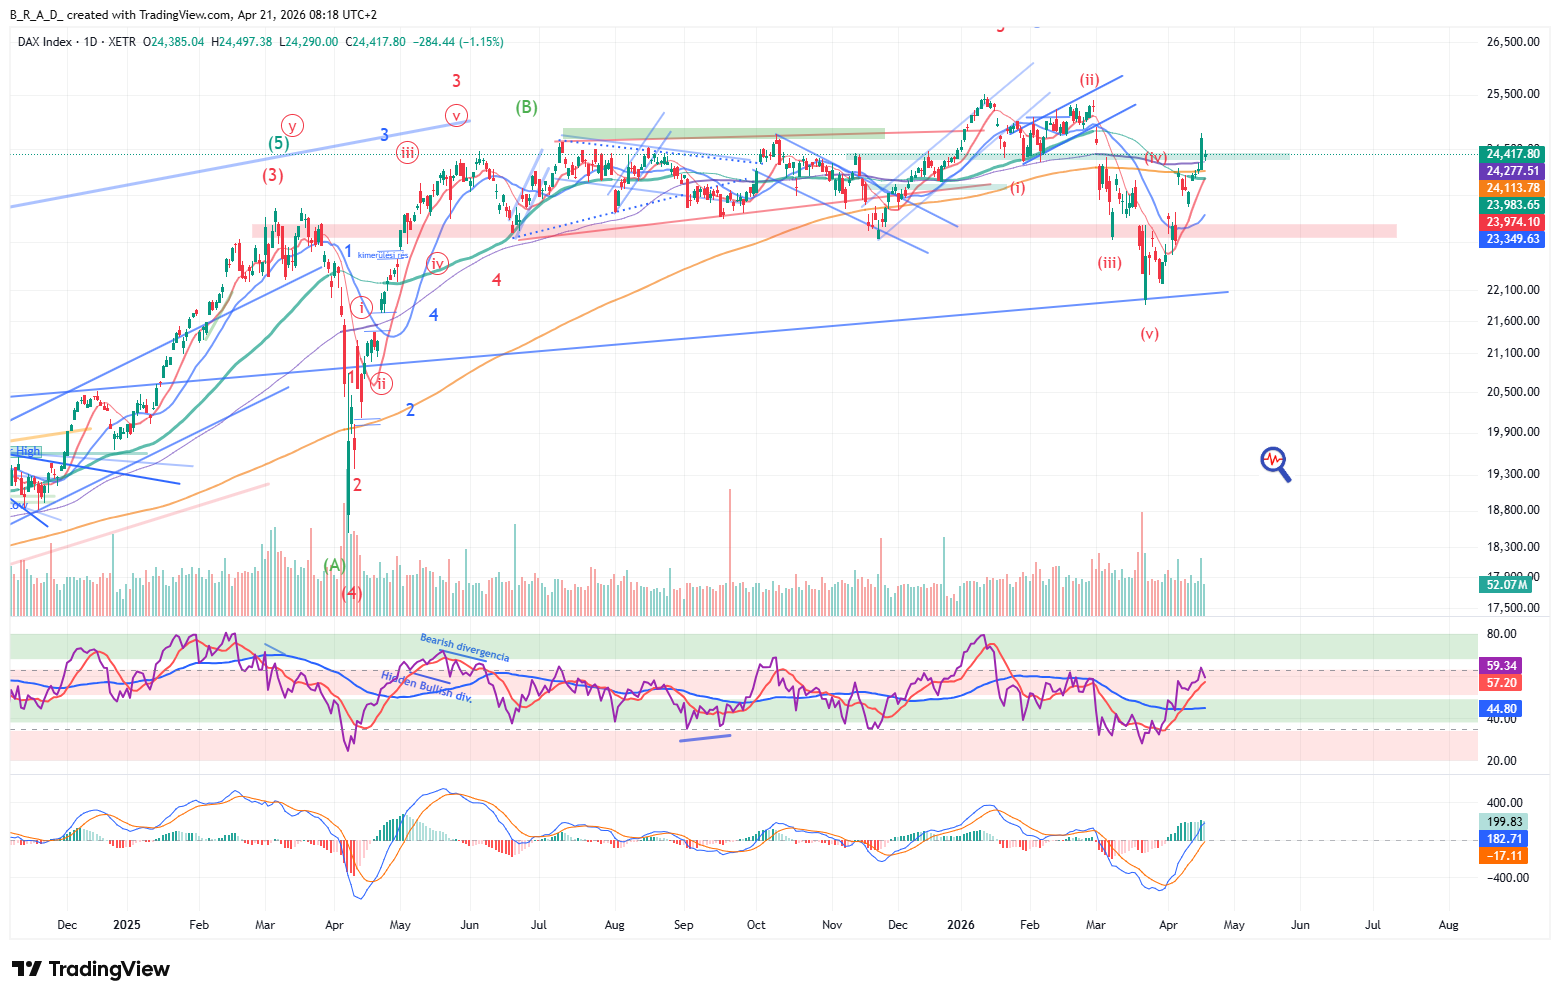This screenshot has height=999, width=1560.
Task: Click the 2026 label on time axis
Action: pyautogui.click(x=961, y=925)
